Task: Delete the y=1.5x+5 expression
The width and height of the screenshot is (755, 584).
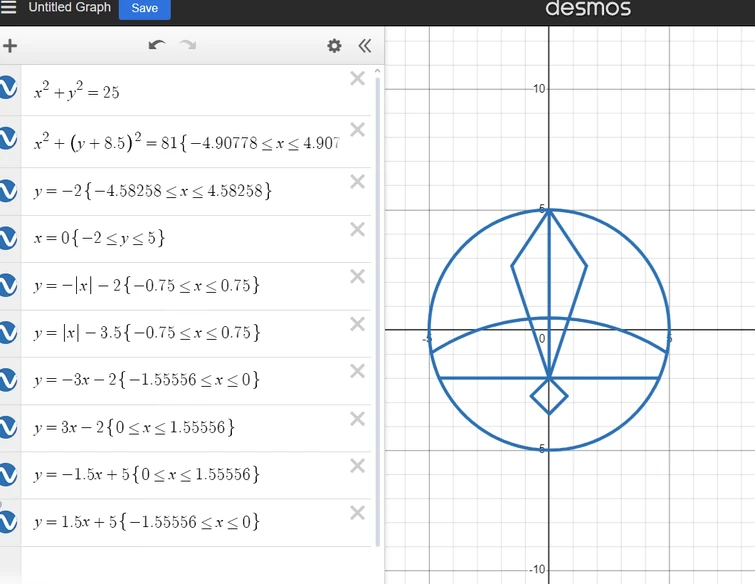Action: [x=357, y=513]
